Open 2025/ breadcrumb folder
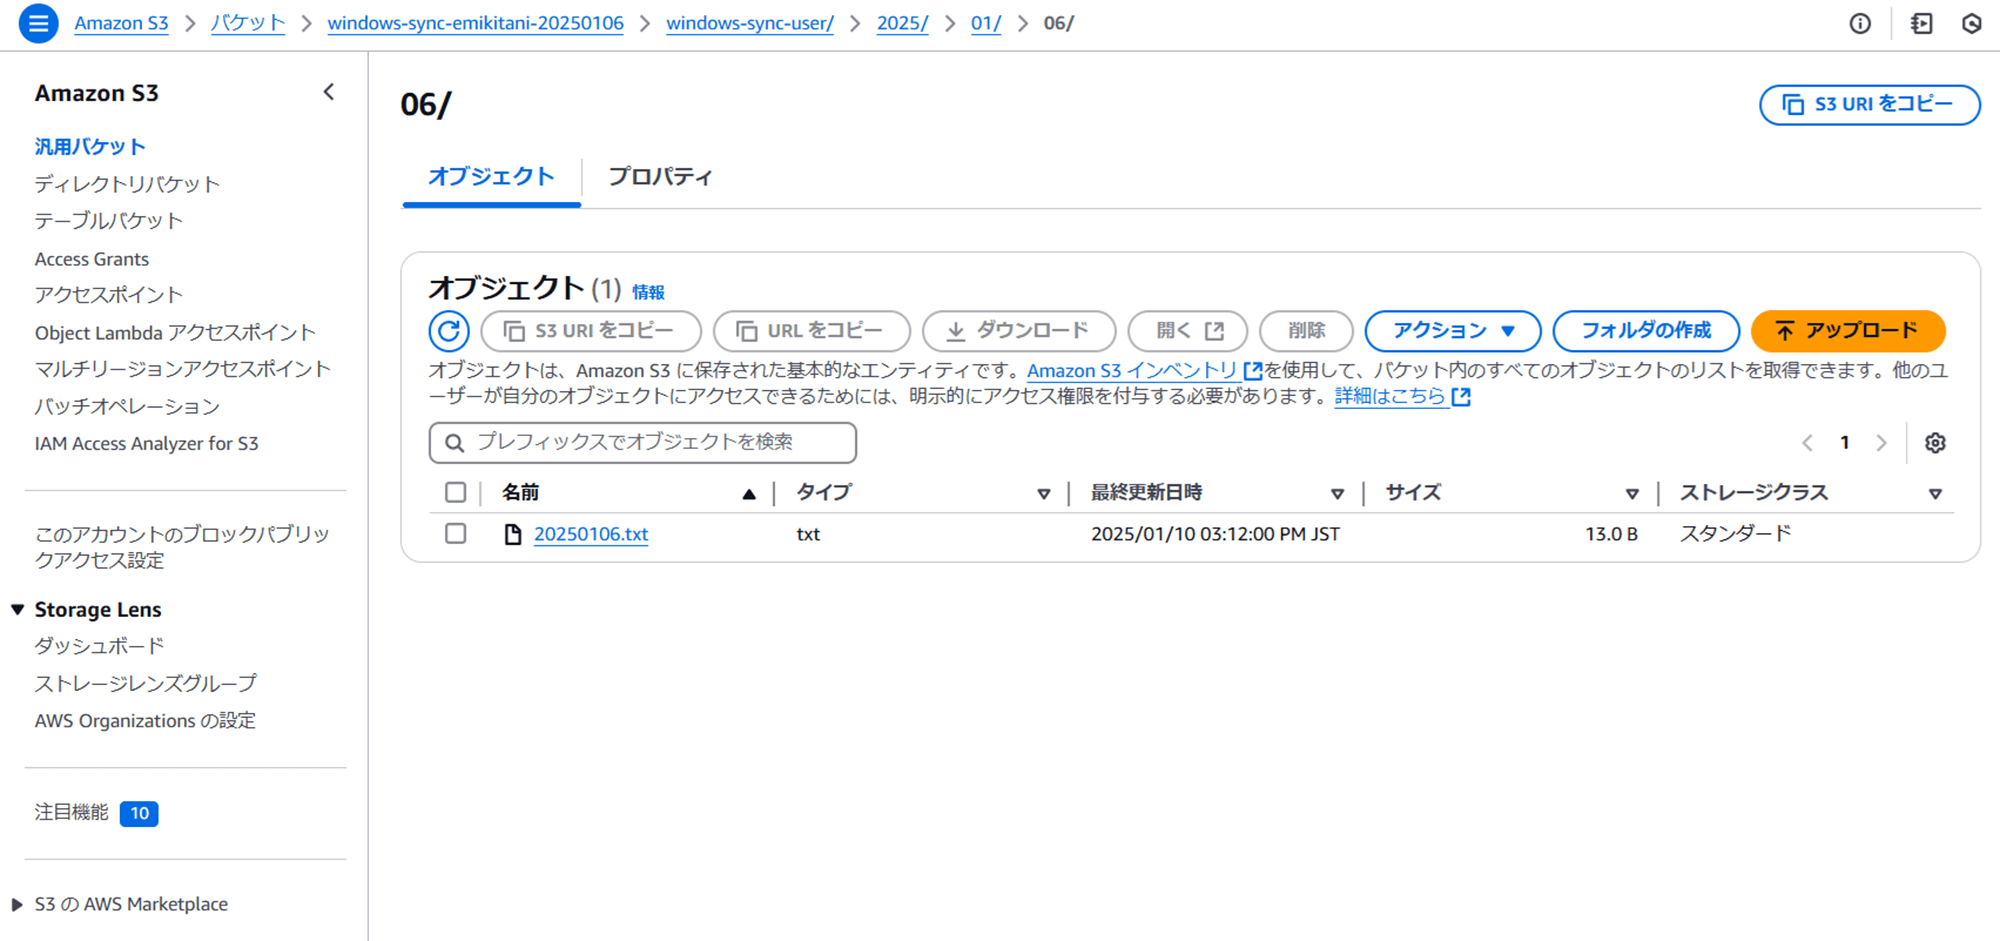Screen dimensions: 2000x941 pos(902,23)
